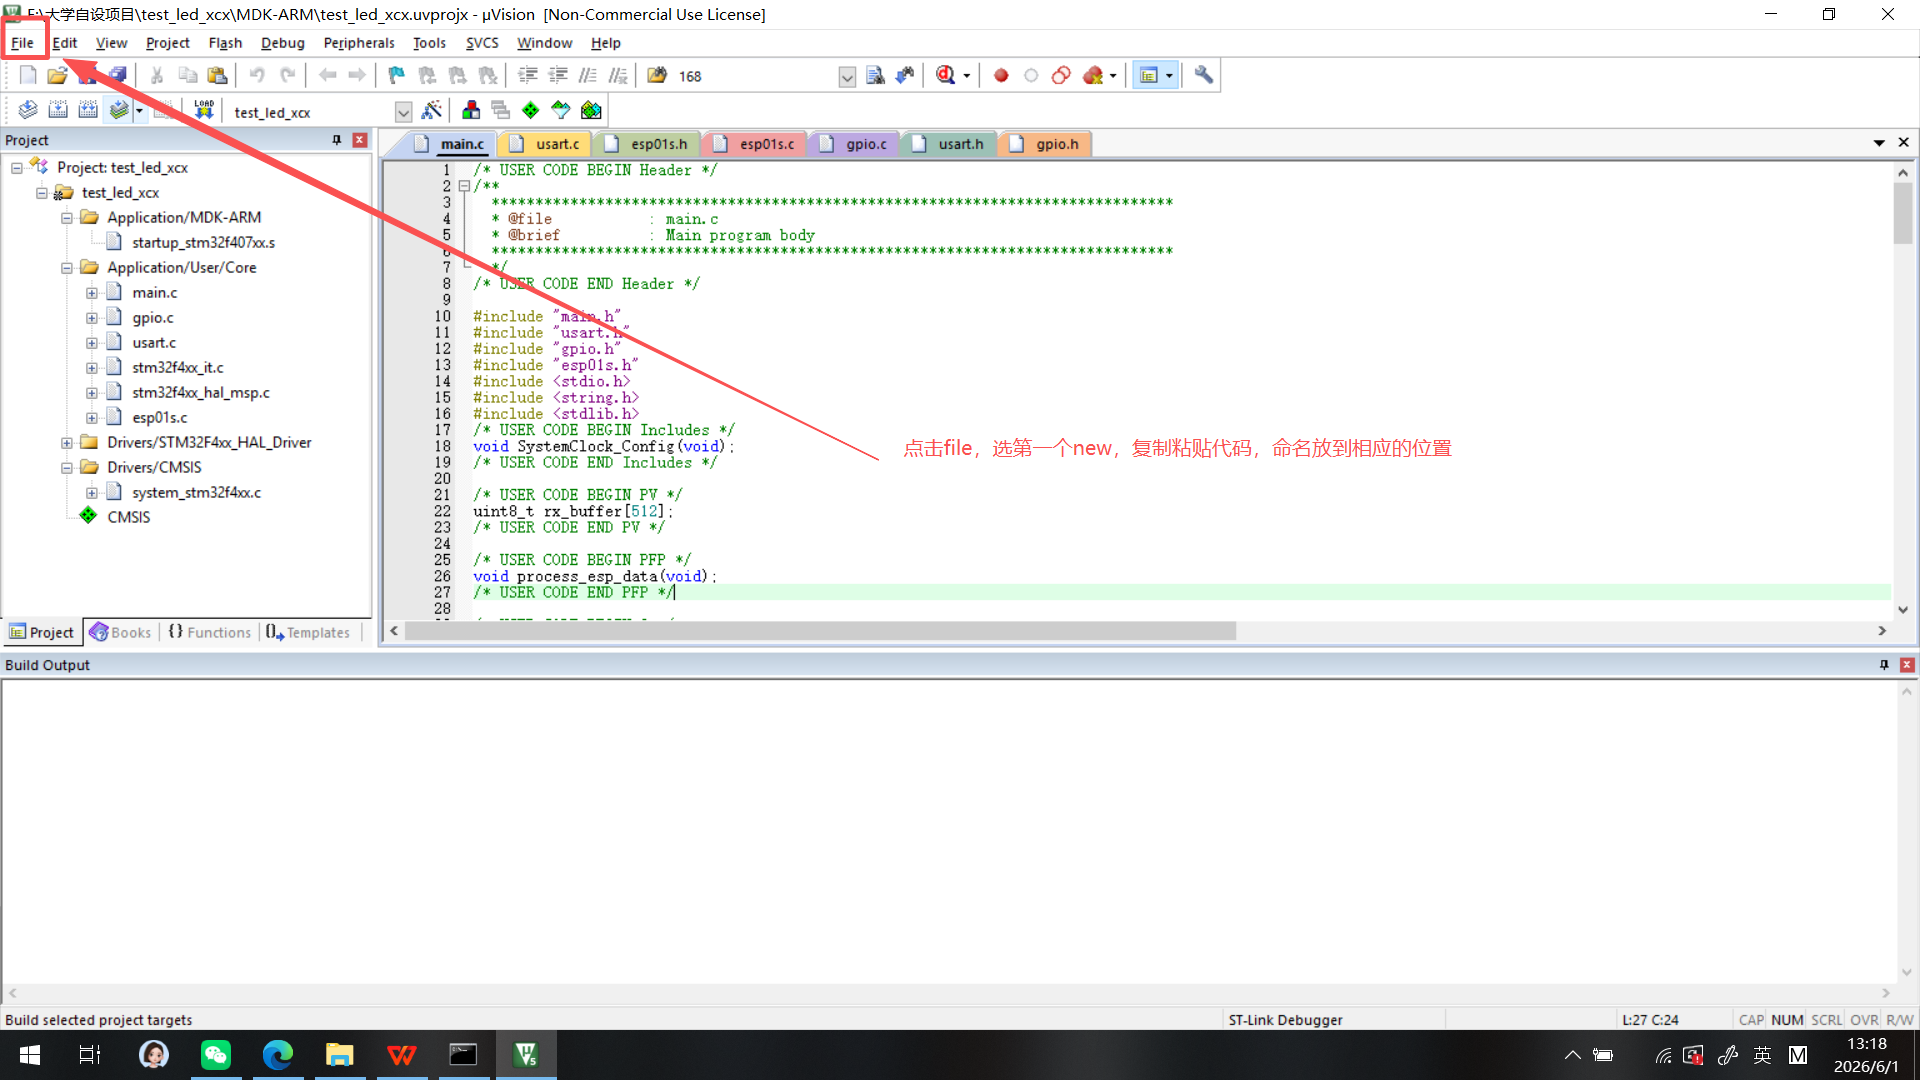Open the Flash menu

click(225, 43)
